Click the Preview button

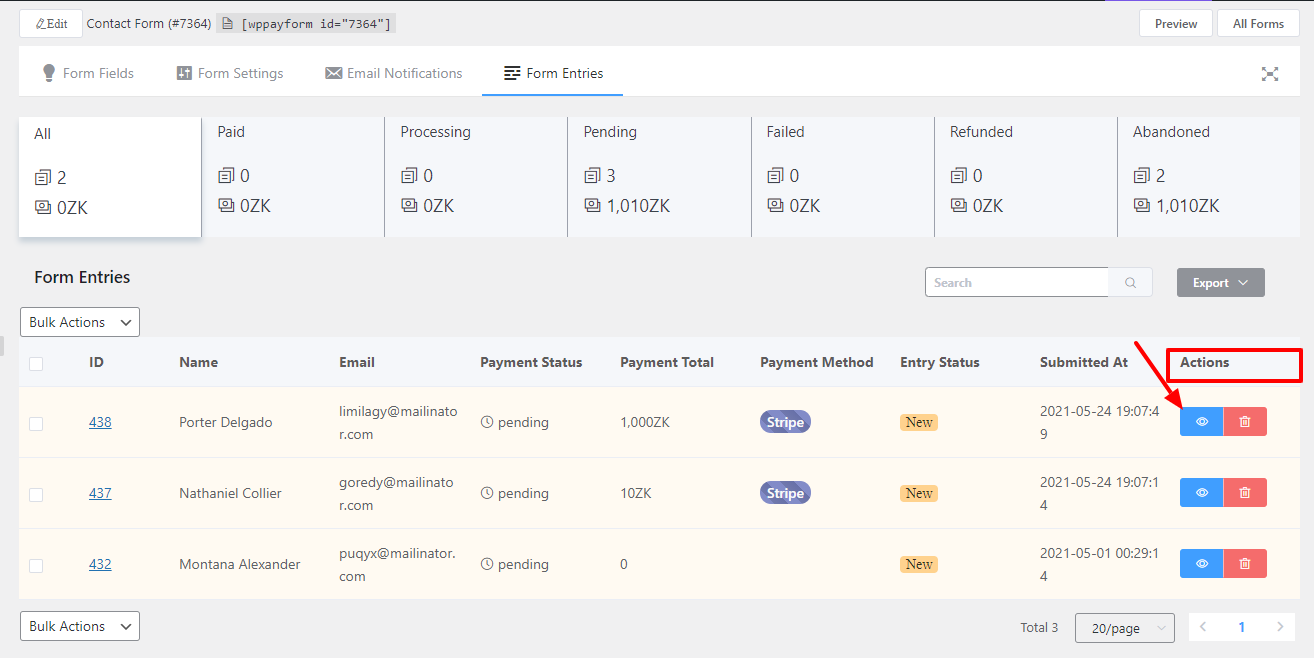pyautogui.click(x=1175, y=24)
